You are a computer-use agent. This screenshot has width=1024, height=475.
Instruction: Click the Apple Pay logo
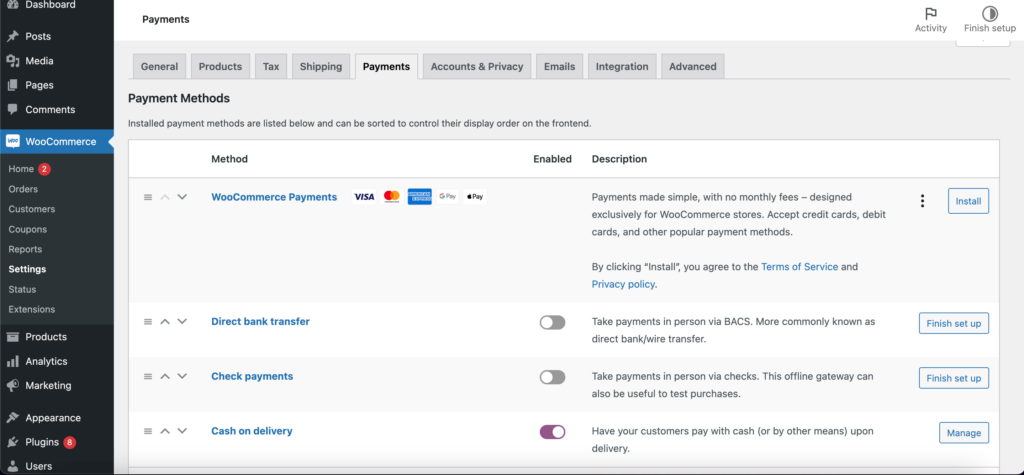click(x=475, y=197)
